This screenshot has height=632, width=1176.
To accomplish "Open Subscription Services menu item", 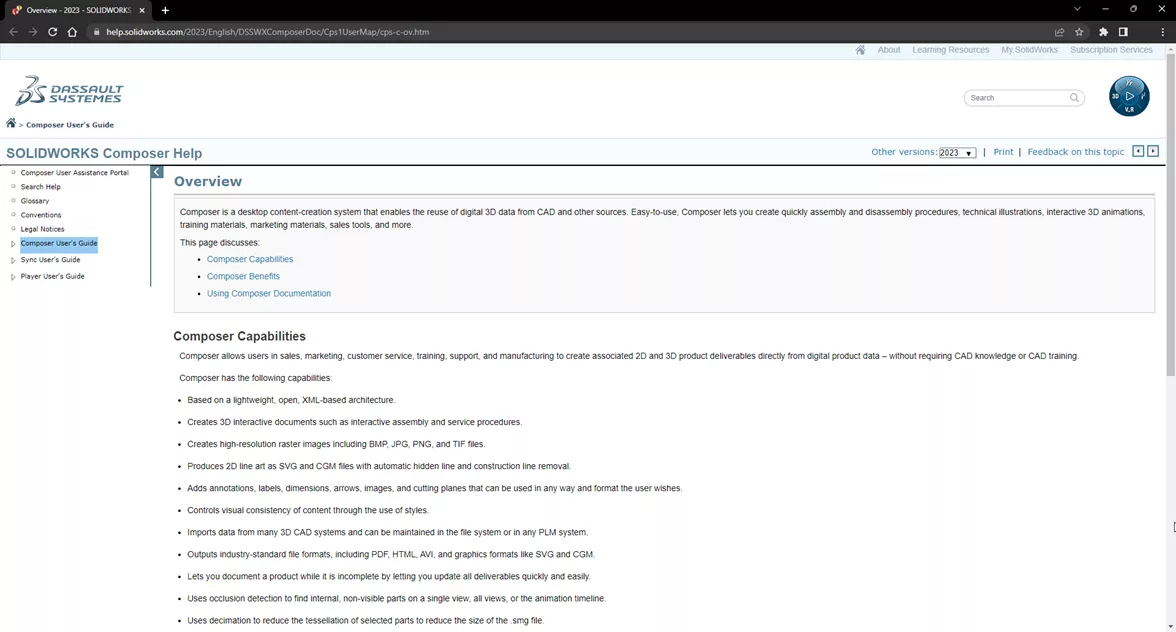I will pos(1111,49).
